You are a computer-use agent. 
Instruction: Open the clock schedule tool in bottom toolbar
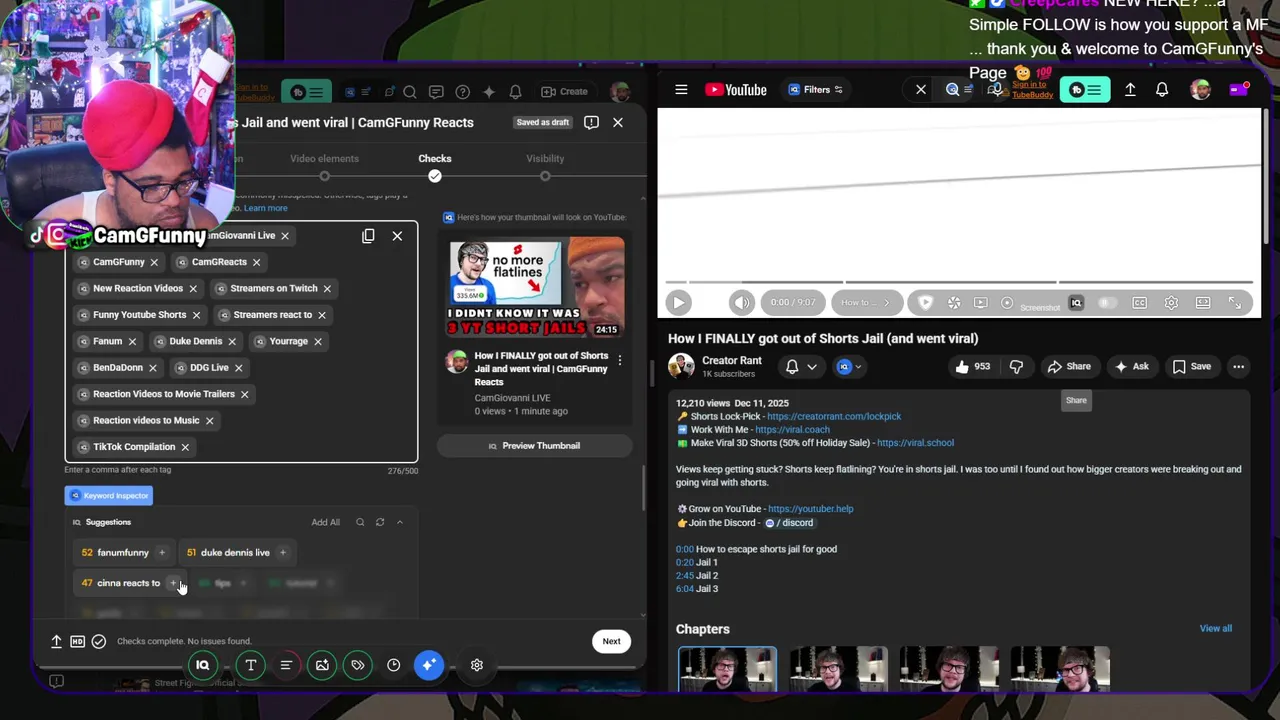click(394, 665)
